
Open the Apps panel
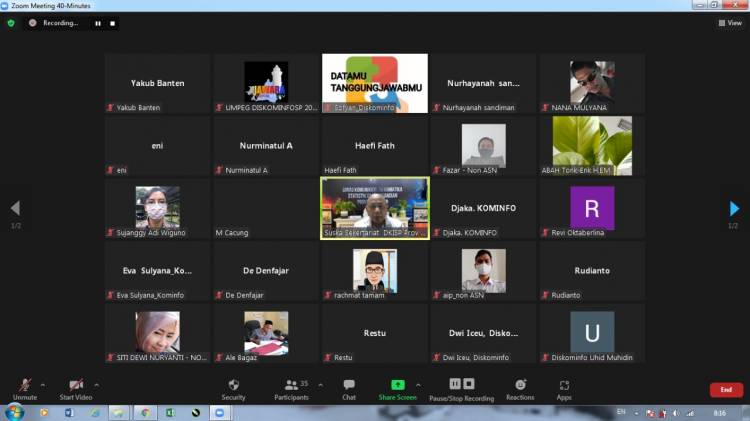[564, 388]
